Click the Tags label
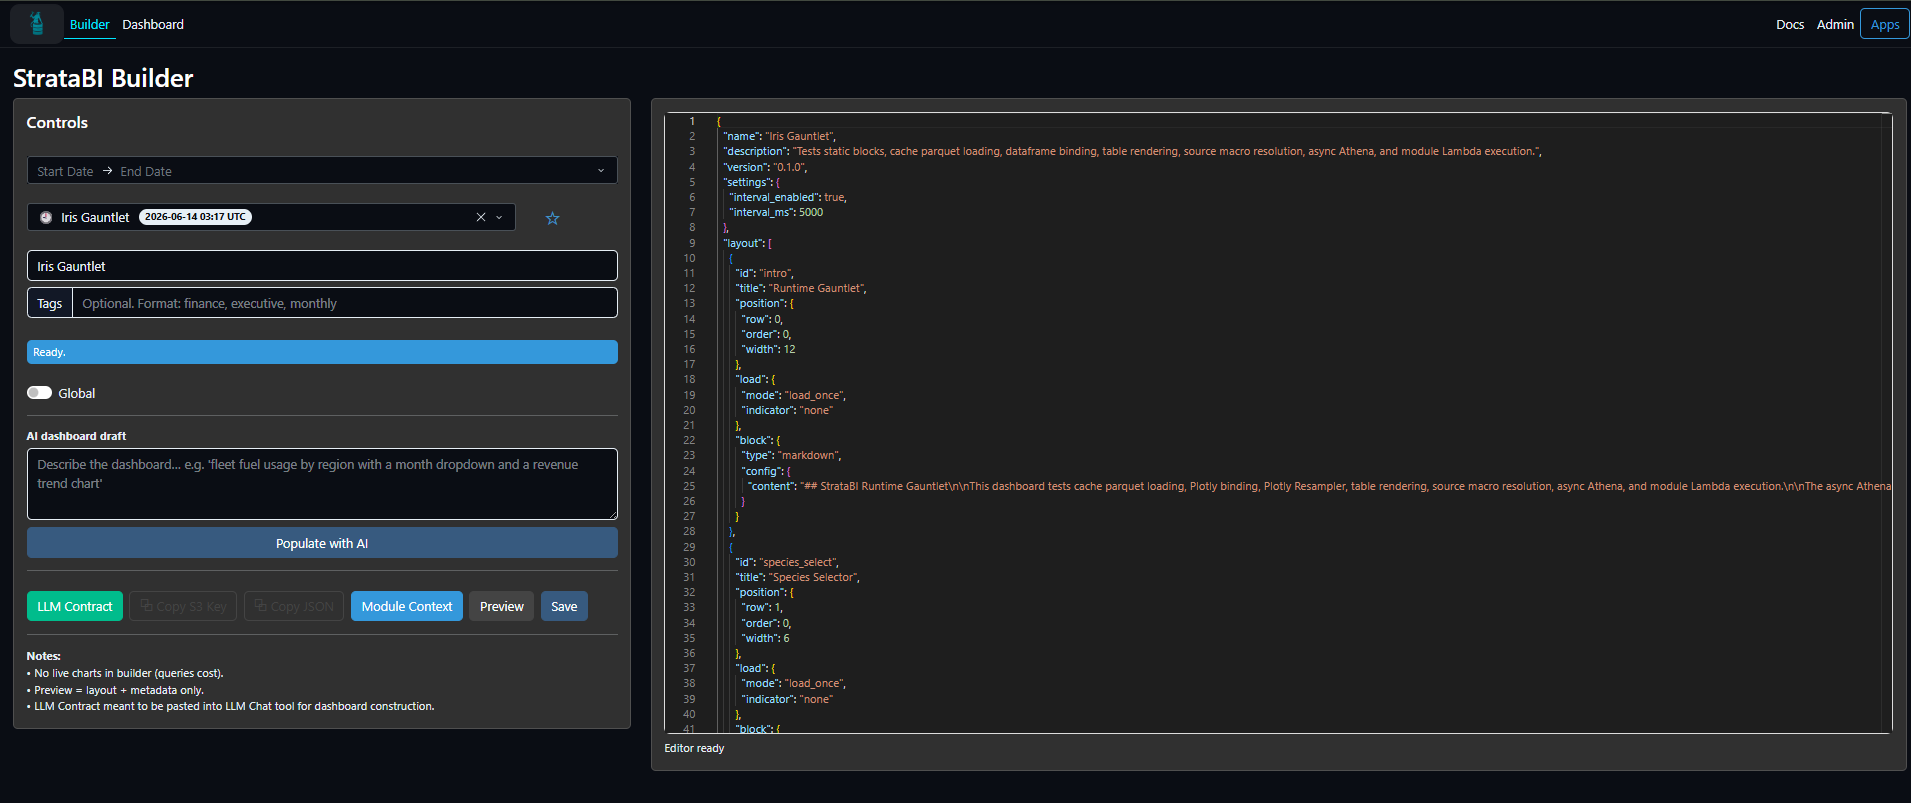1911x803 pixels. tap(50, 303)
